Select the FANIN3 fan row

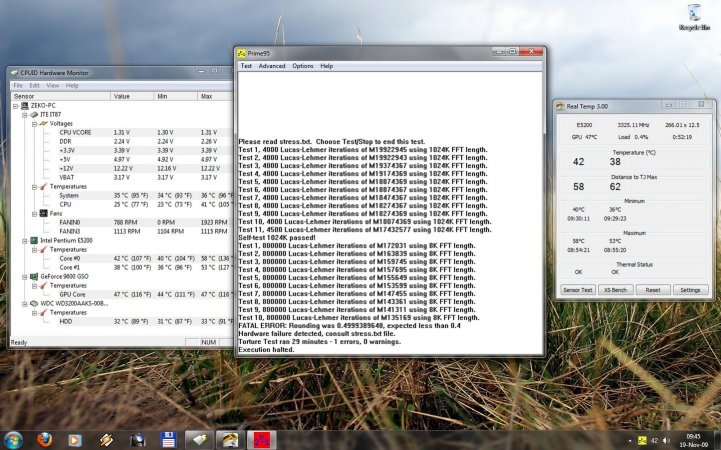point(122,231)
